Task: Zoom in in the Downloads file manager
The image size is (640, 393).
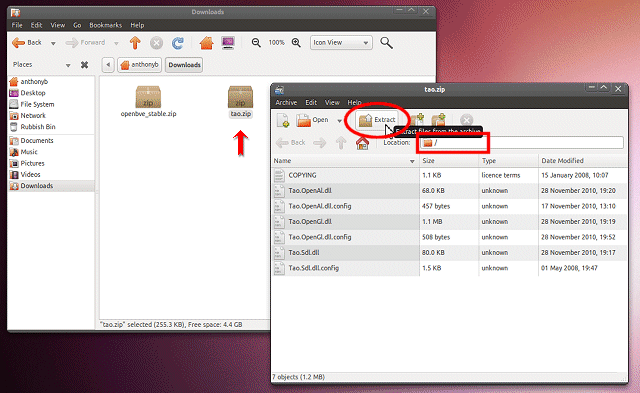Action: (x=296, y=42)
